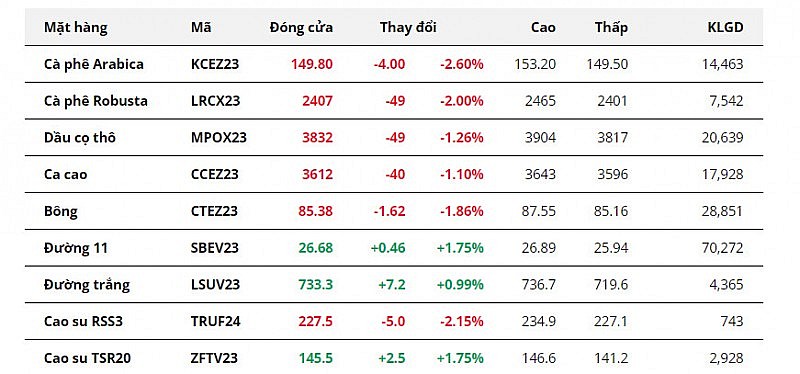800x374 pixels.
Task: Select the Bông commodity row
Action: [394, 211]
